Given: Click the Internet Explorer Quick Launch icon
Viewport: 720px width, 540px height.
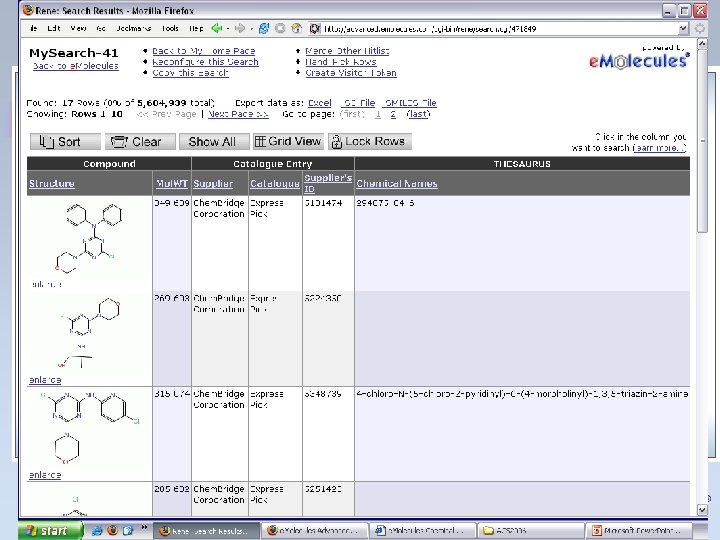Looking at the screenshot, I should point(97,530).
